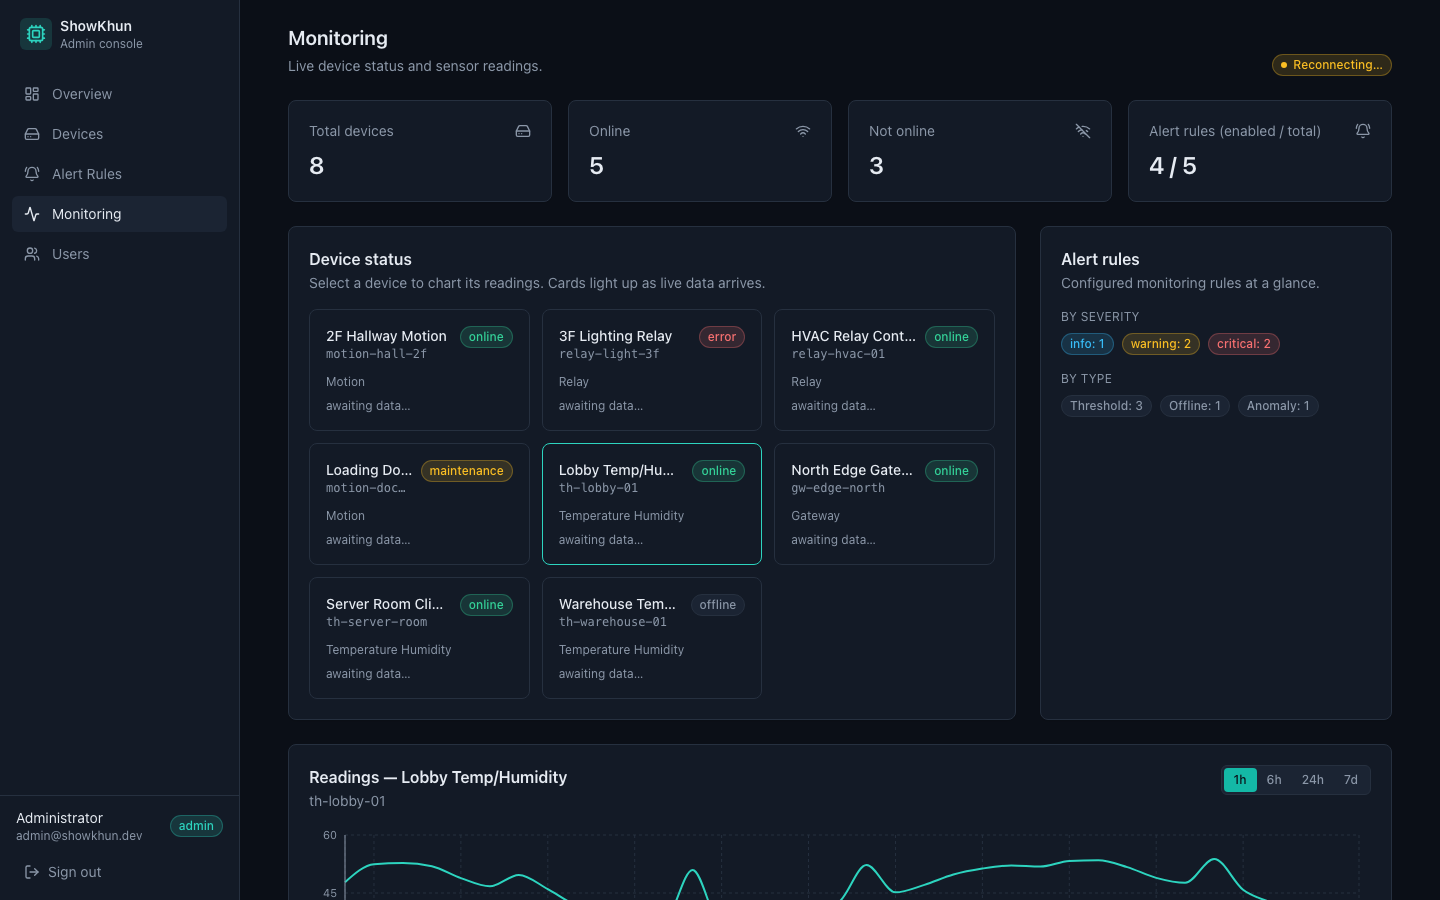
Task: Select the Warehouse Temp device card
Action: [x=652, y=638]
